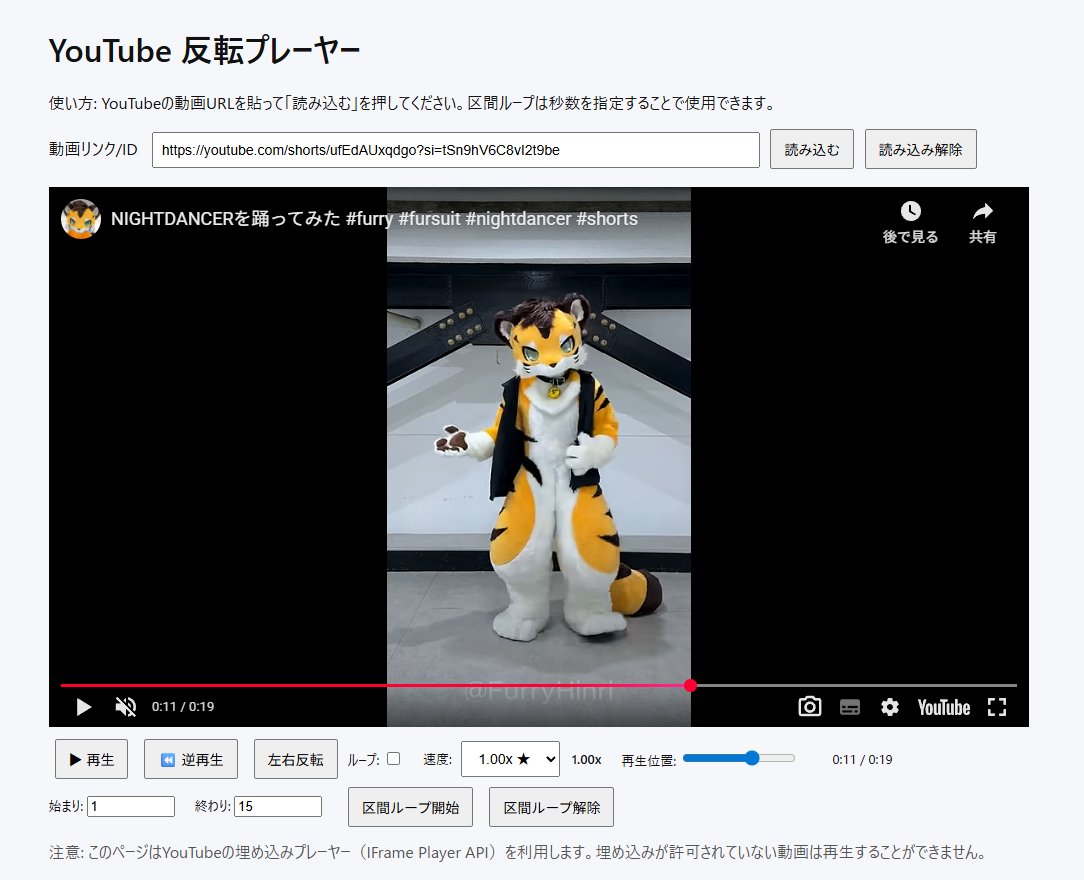
Task: Click the Watch Later clock icon
Action: (x=910, y=211)
